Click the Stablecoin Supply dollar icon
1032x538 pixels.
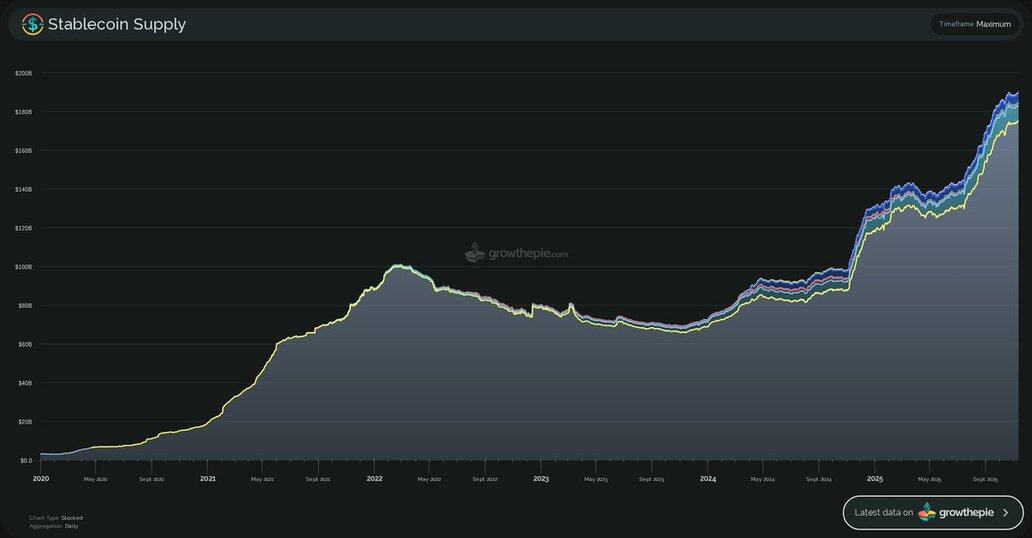[33, 24]
